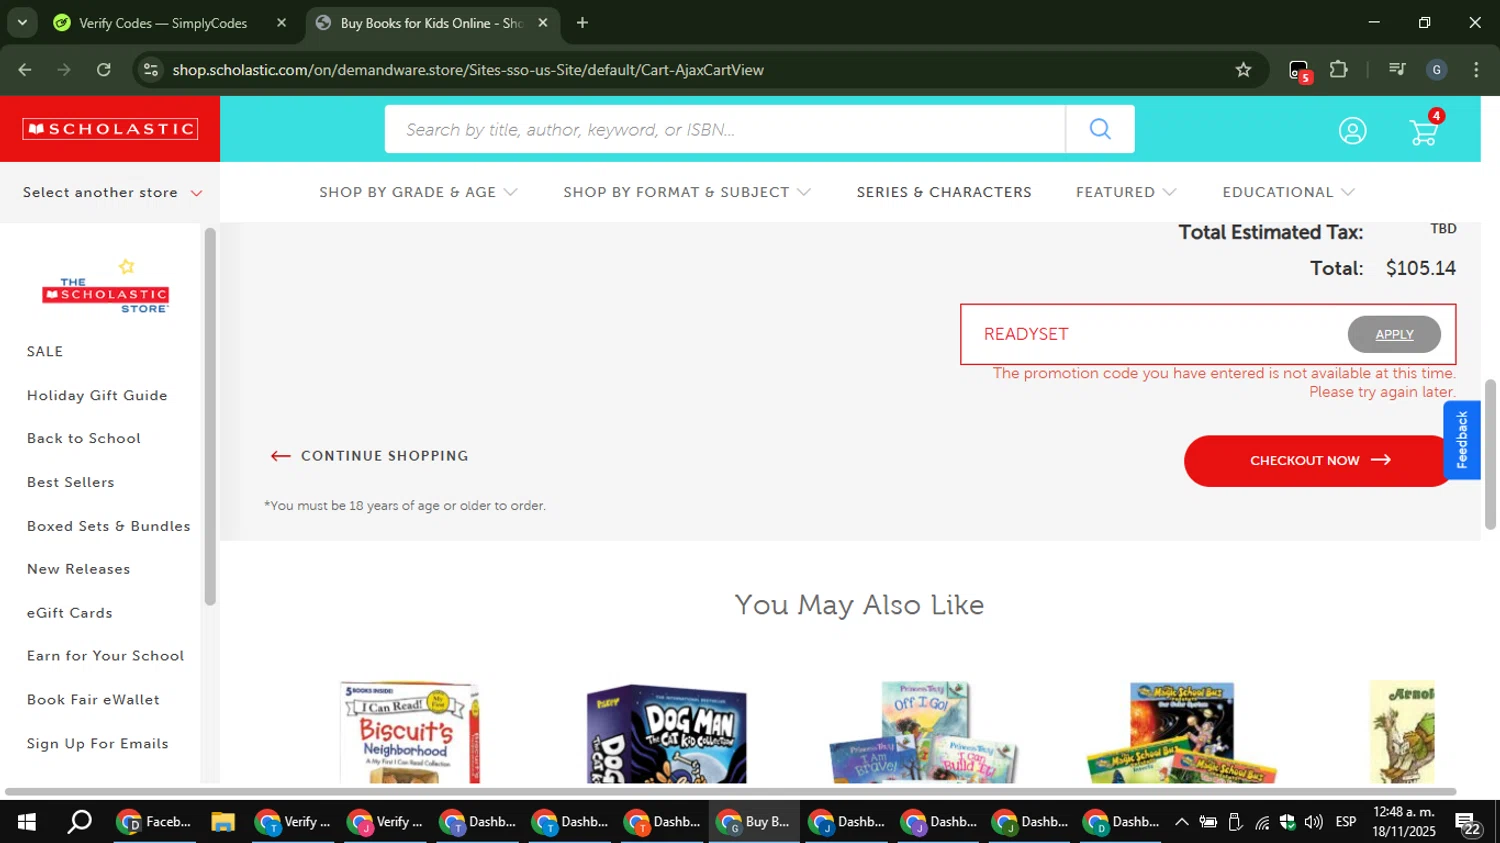This screenshot has height=843, width=1500.
Task: Bookmark this page with the star icon
Action: (x=1243, y=69)
